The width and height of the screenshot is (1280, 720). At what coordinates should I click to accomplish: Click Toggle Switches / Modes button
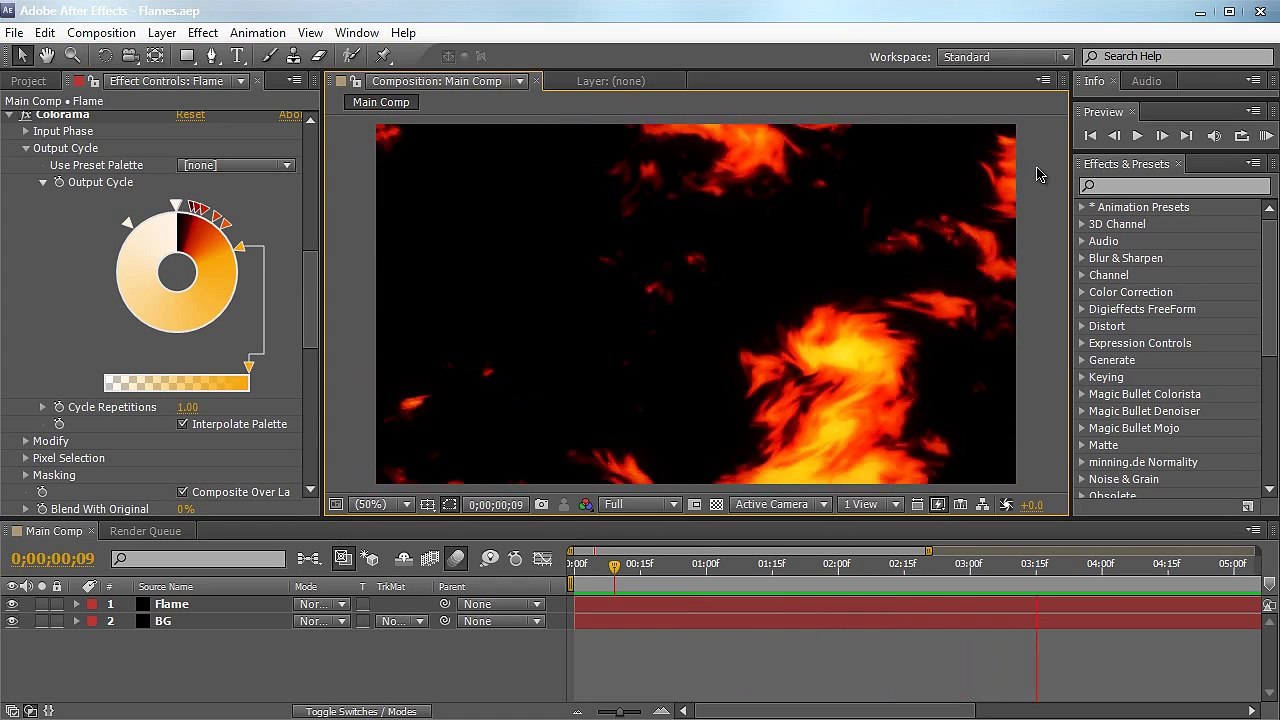(361, 712)
